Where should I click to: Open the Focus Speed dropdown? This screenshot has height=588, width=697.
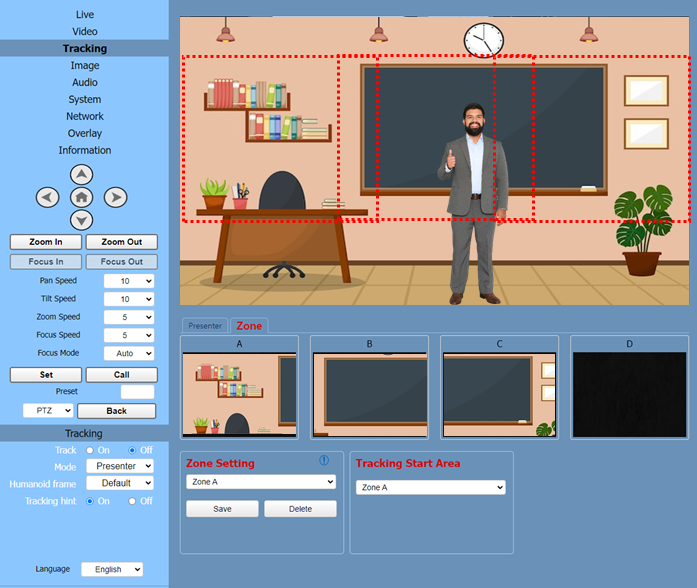click(x=129, y=335)
